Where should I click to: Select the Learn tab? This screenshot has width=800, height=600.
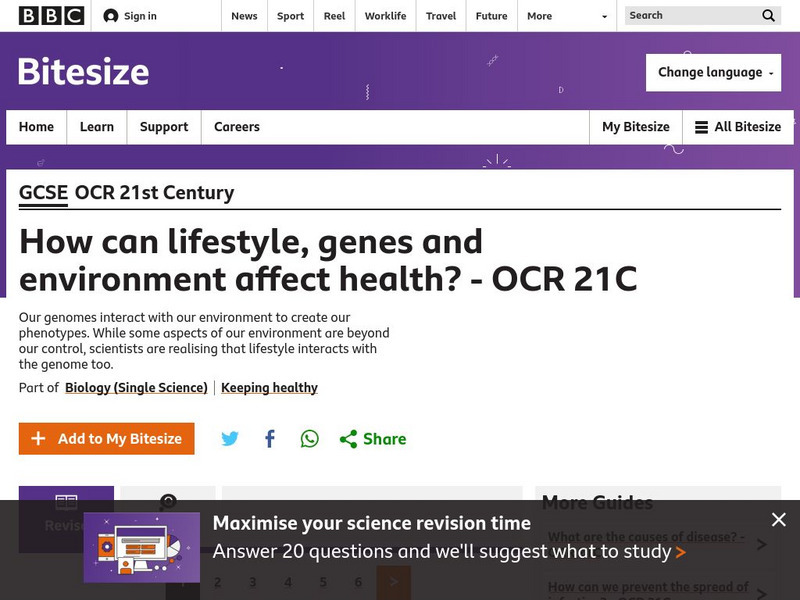(x=97, y=127)
